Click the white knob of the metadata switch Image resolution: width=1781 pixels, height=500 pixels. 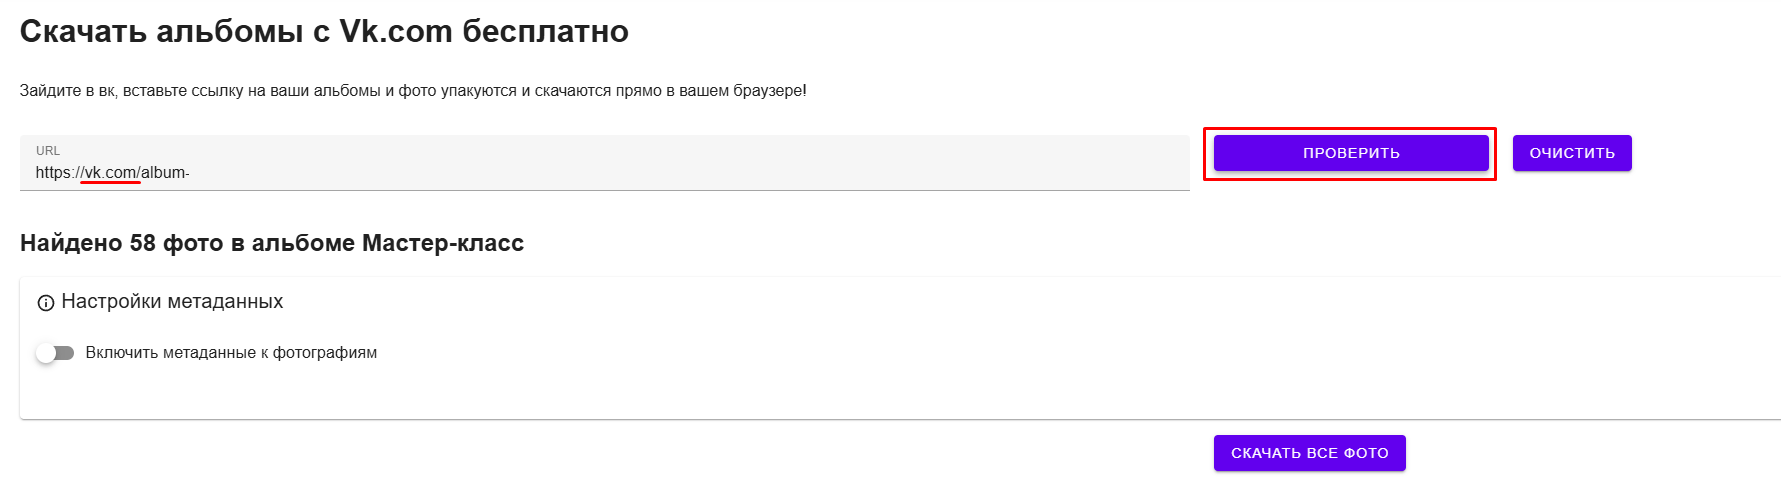pyautogui.click(x=45, y=353)
